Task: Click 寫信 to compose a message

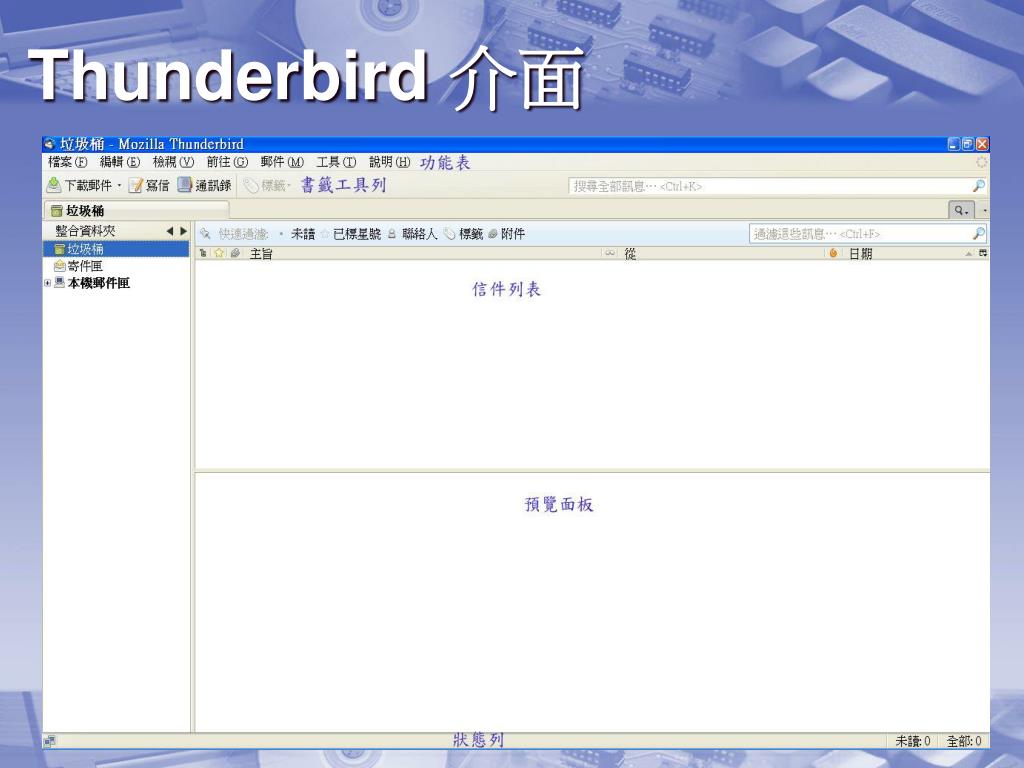Action: tap(149, 185)
